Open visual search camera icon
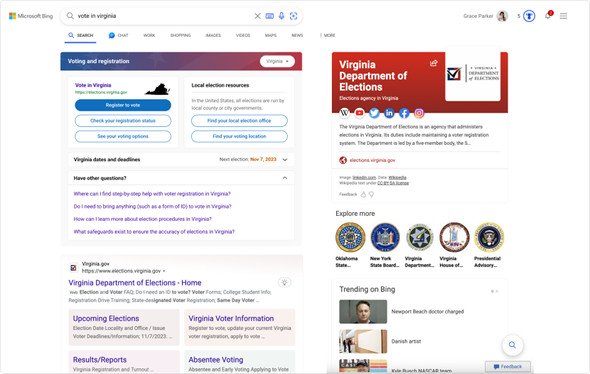The height and width of the screenshot is (374, 590). pos(293,16)
